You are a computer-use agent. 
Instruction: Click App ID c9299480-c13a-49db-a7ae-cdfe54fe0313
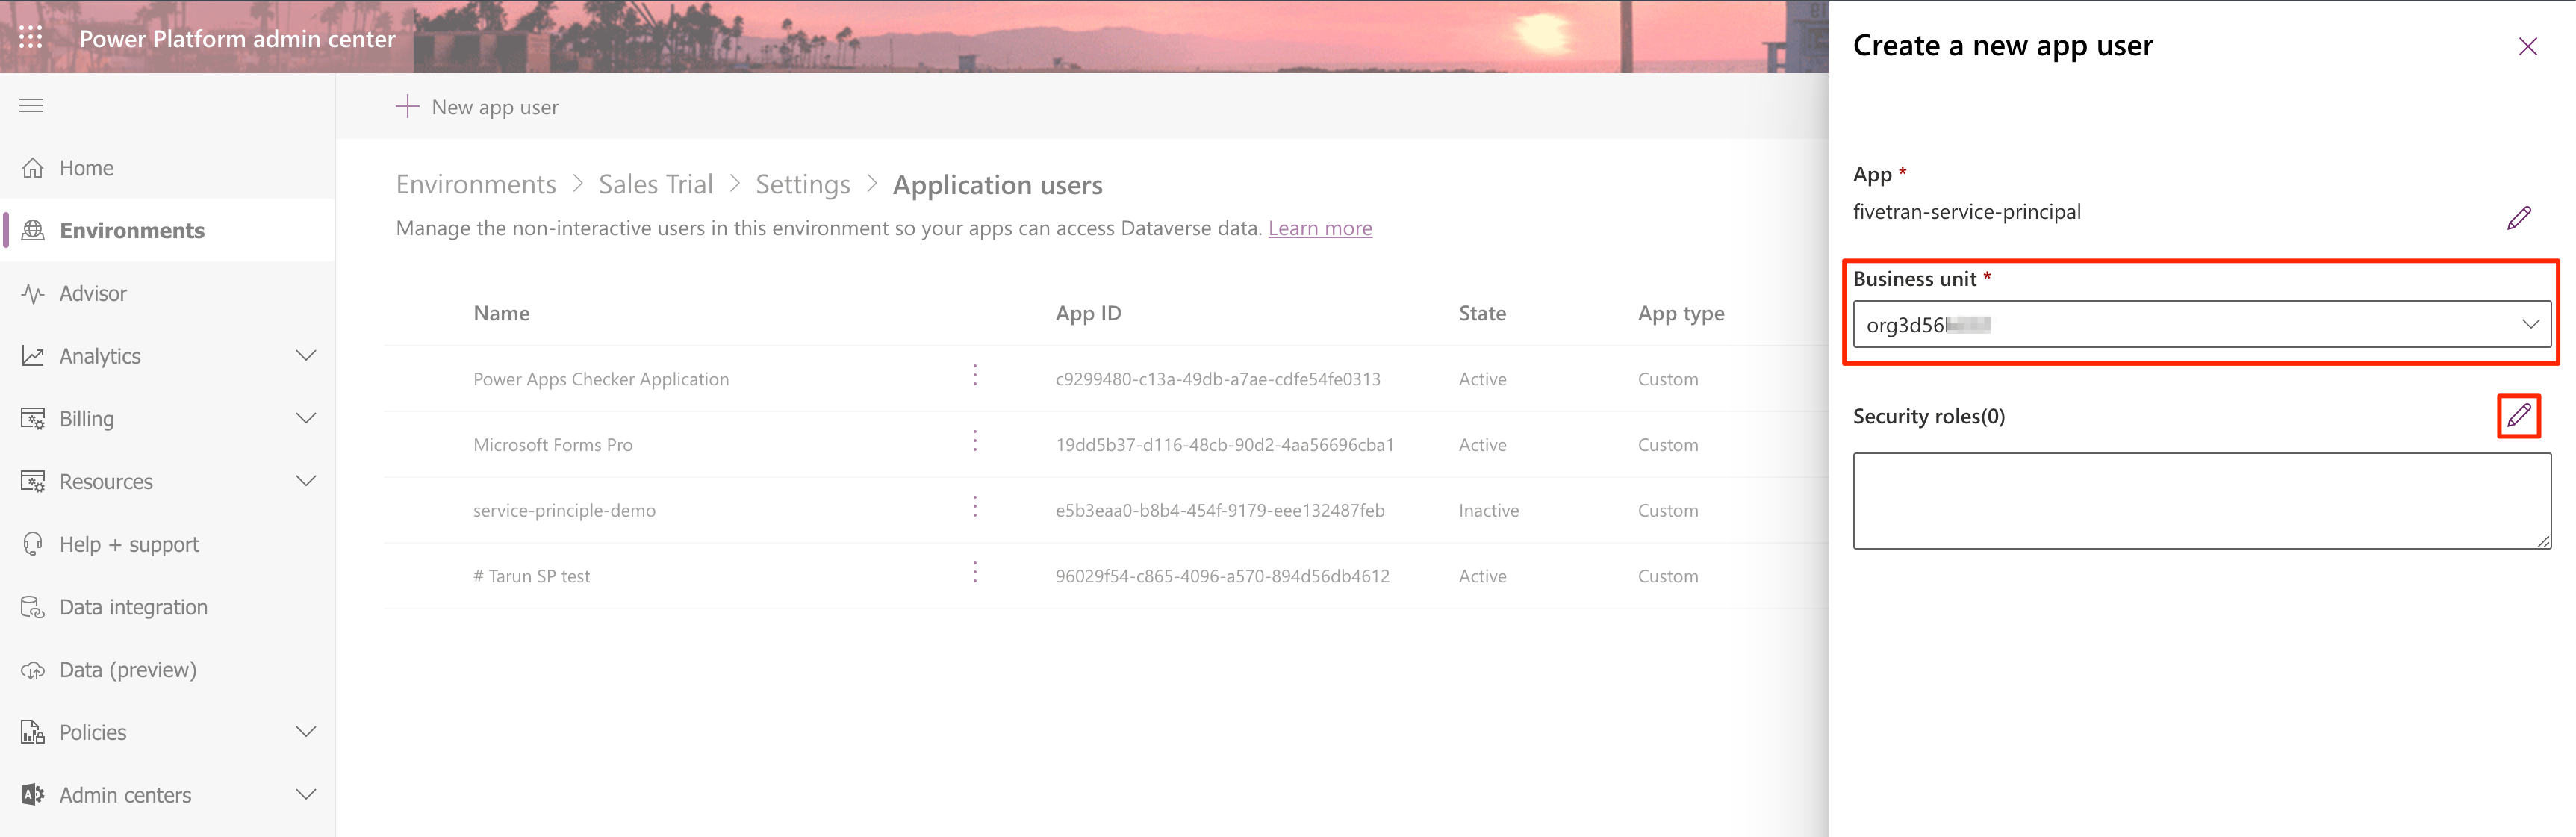tap(1218, 379)
